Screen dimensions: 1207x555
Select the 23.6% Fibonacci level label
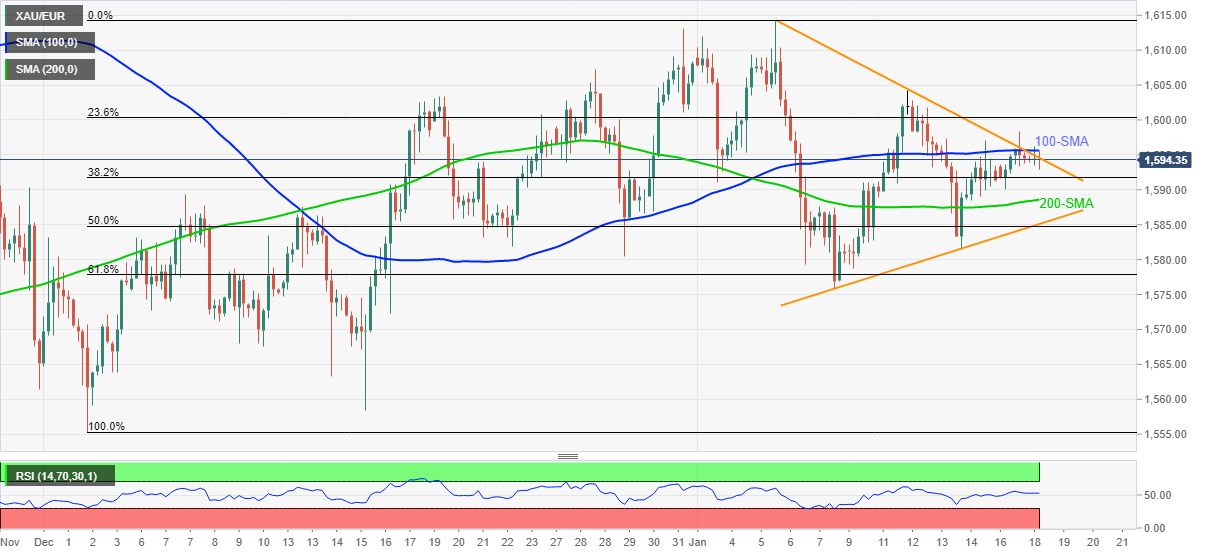(103, 113)
